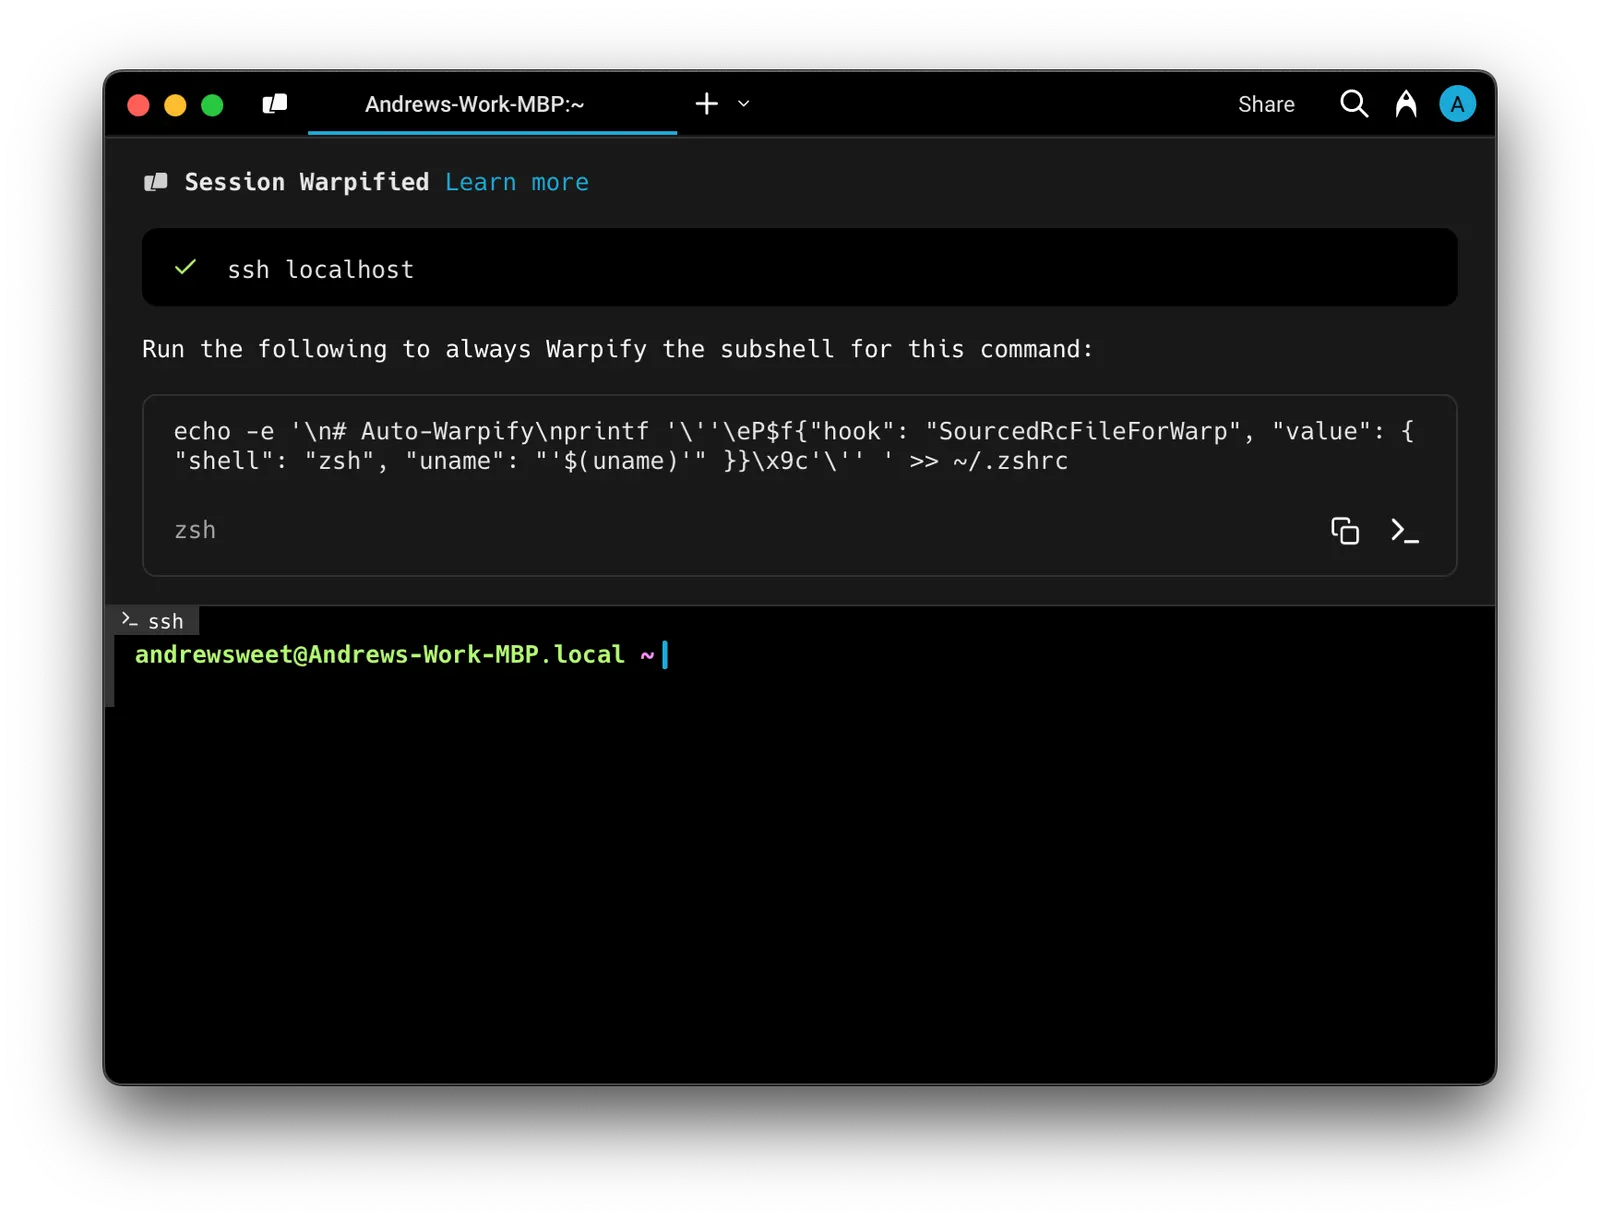Click the echo -e command text
Screen dimensions: 1600x1222
[x=794, y=446]
